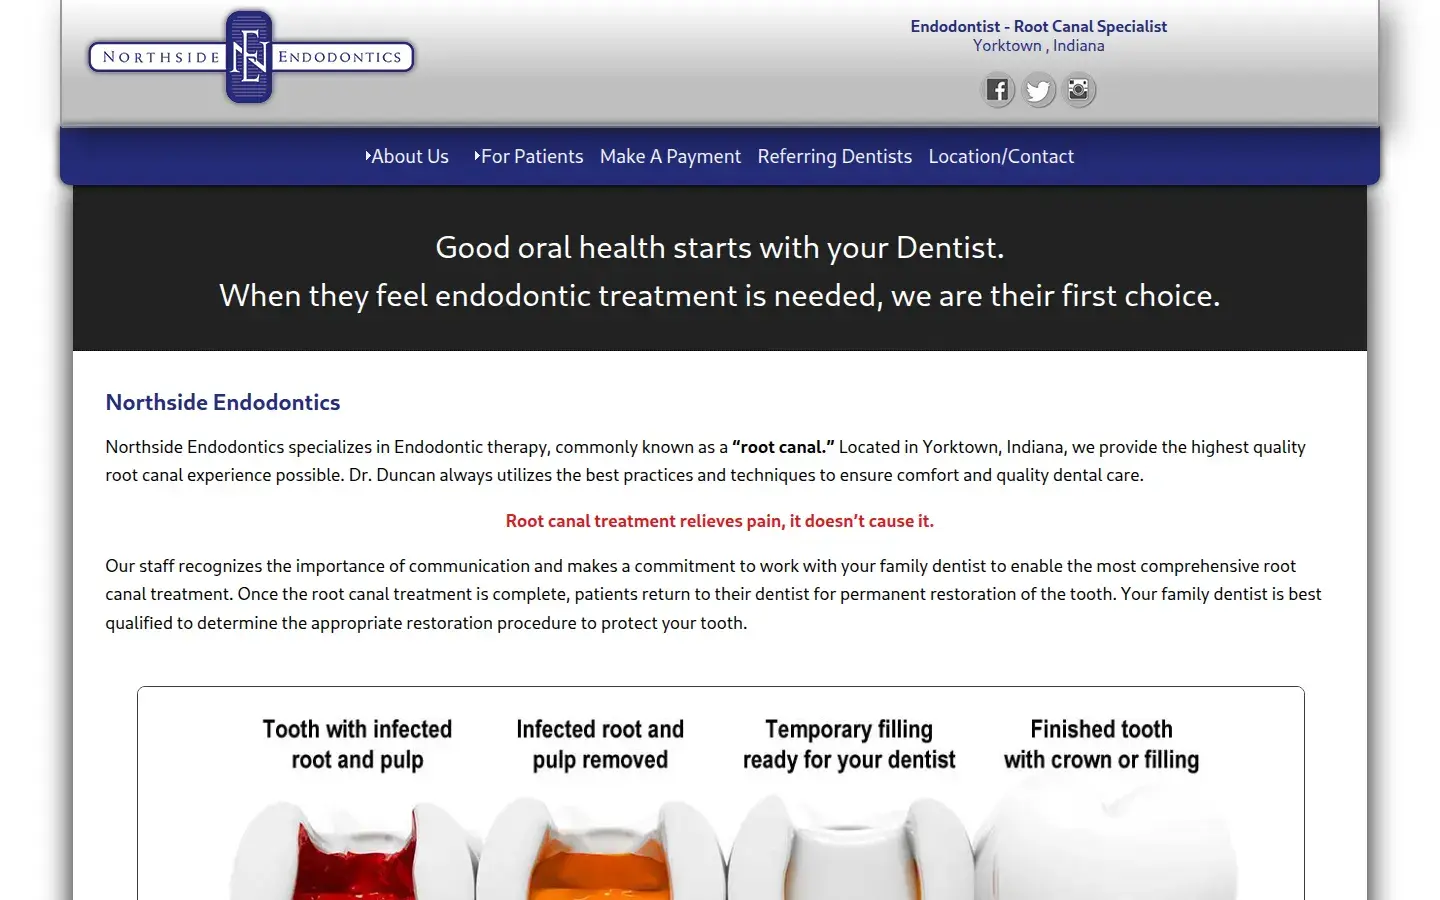The height and width of the screenshot is (900, 1440).
Task: Open Make A Payment page
Action: click(670, 156)
